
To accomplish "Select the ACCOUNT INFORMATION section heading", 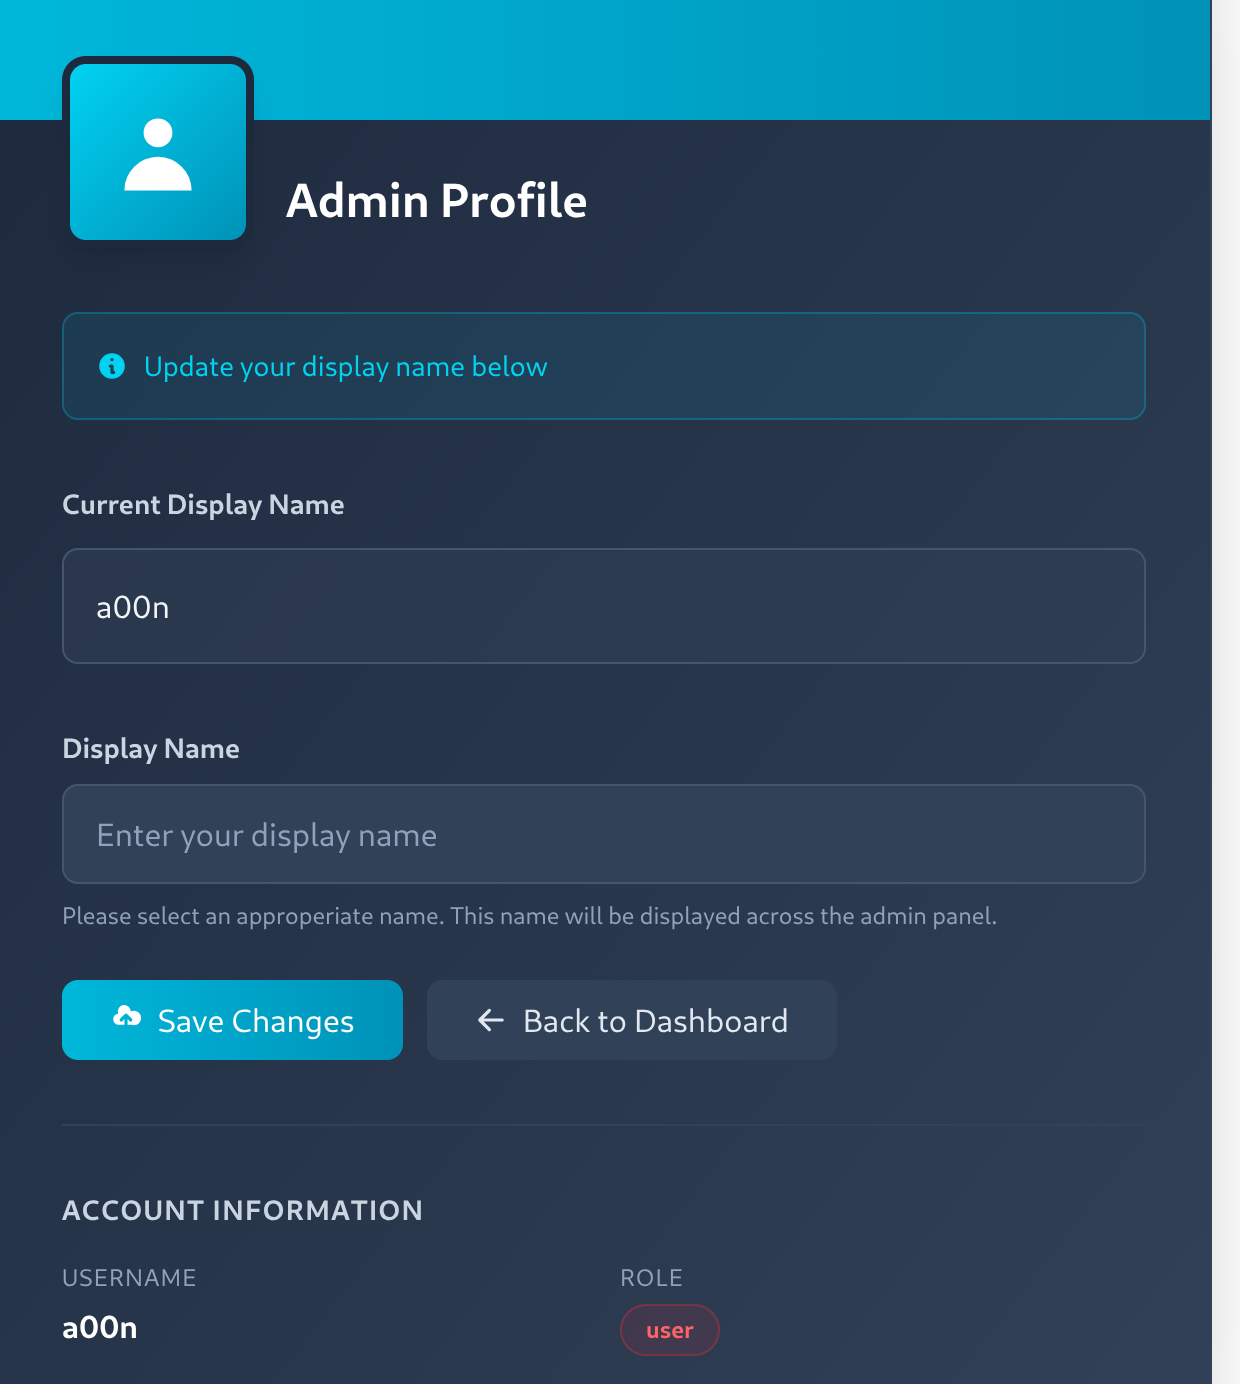I will click(x=243, y=1210).
